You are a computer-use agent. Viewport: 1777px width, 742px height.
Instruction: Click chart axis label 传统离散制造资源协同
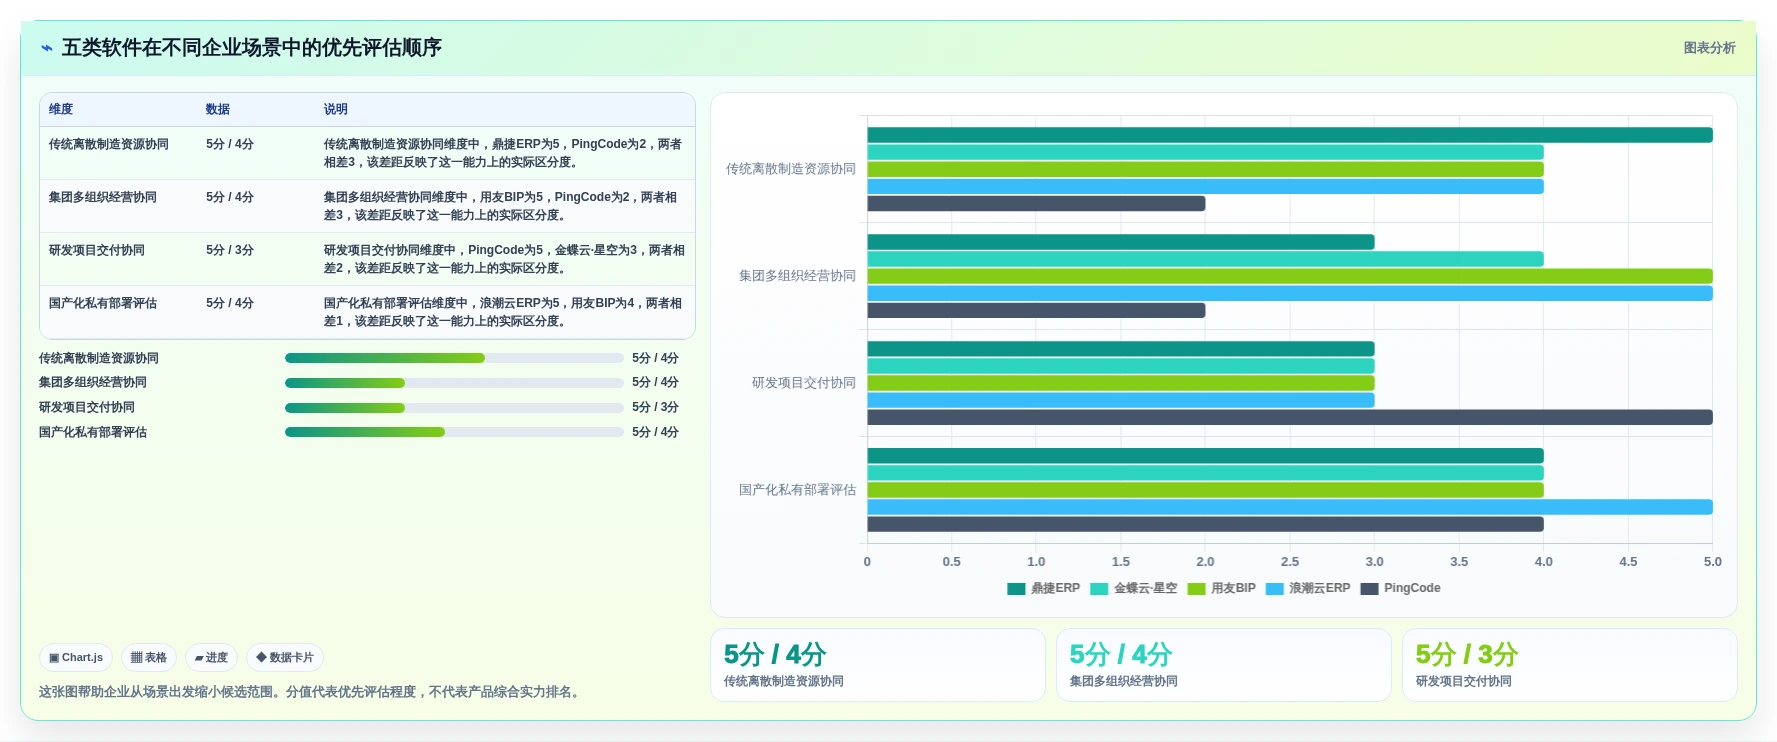(x=791, y=169)
